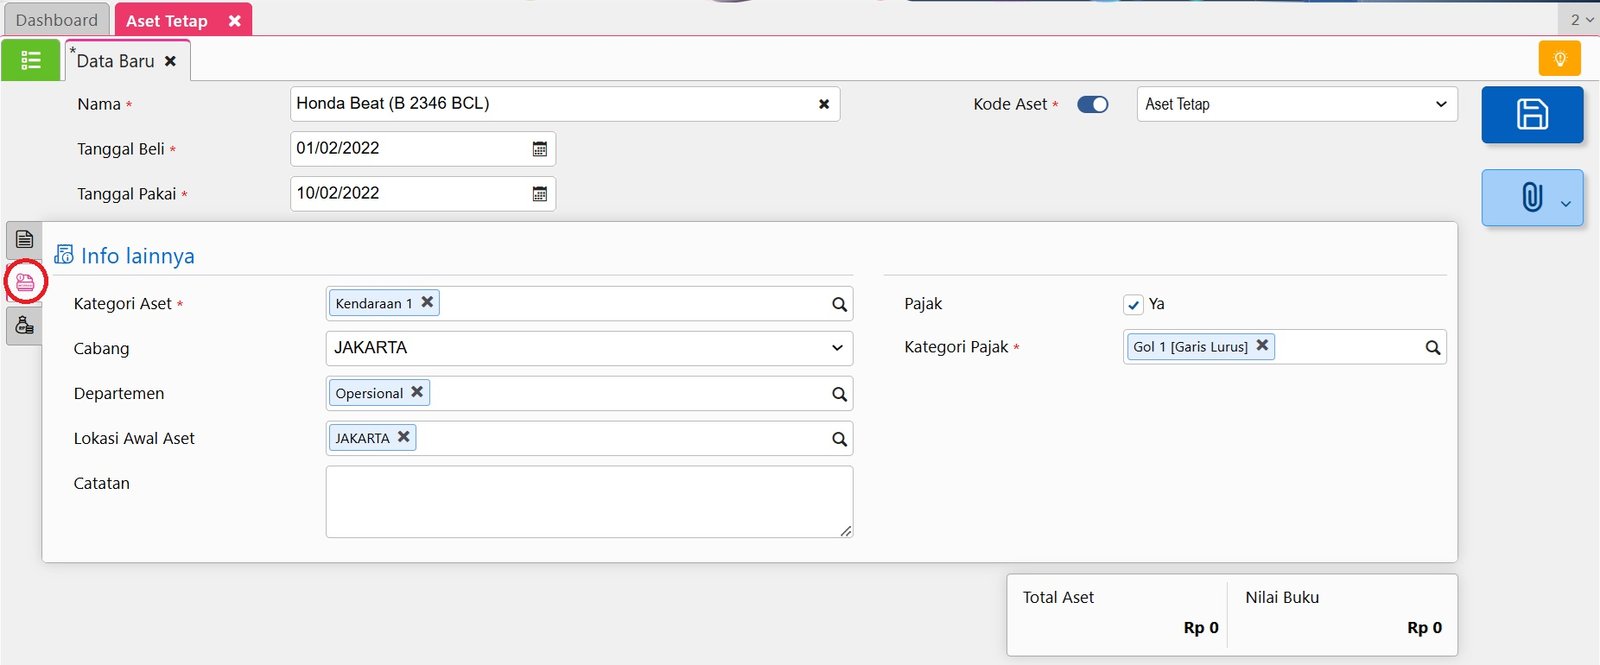The height and width of the screenshot is (665, 1600).
Task: Click the orange lightbulb hint icon
Action: pos(1559,59)
